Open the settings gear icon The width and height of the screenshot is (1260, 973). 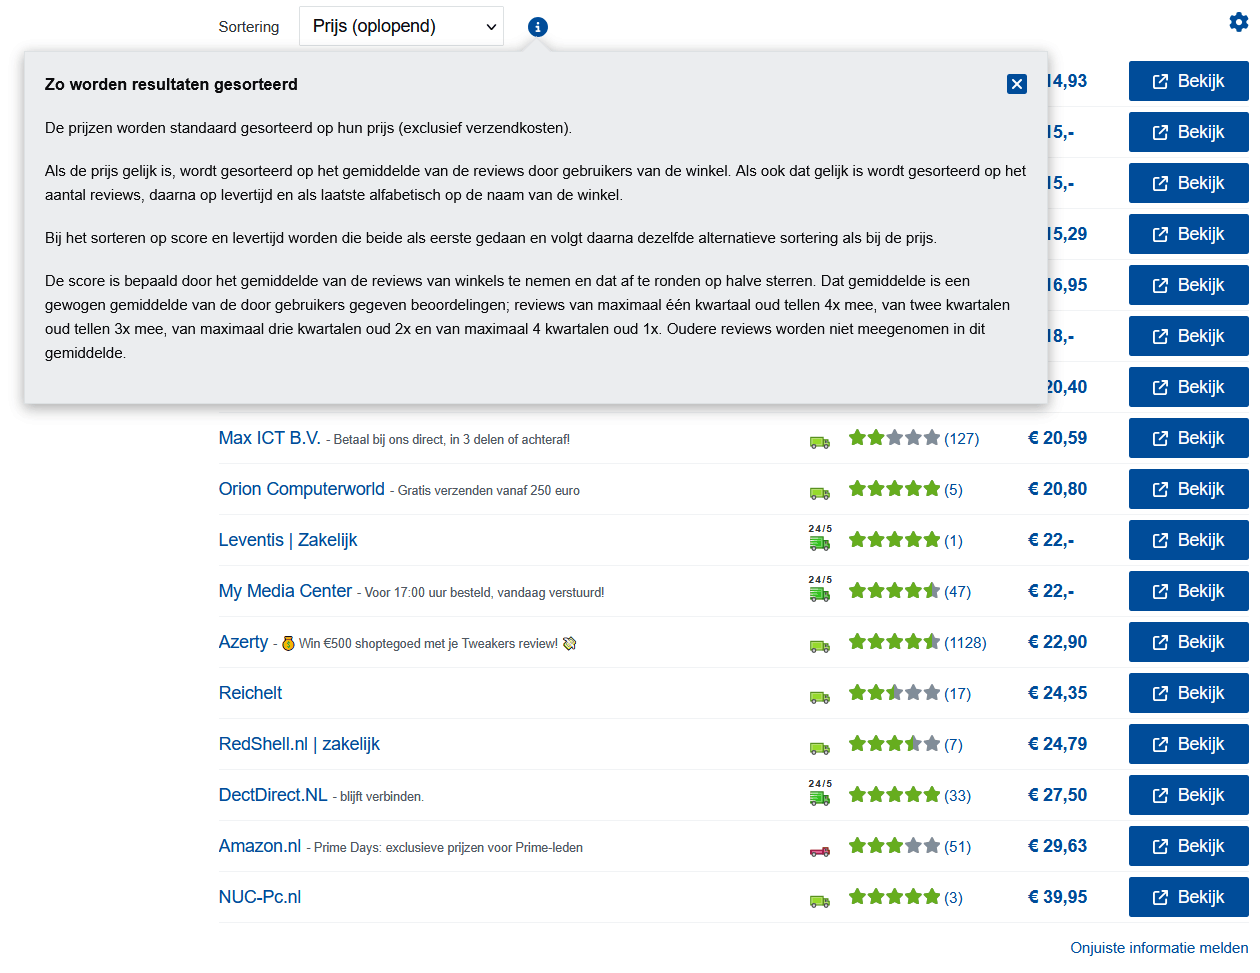pyautogui.click(x=1238, y=21)
